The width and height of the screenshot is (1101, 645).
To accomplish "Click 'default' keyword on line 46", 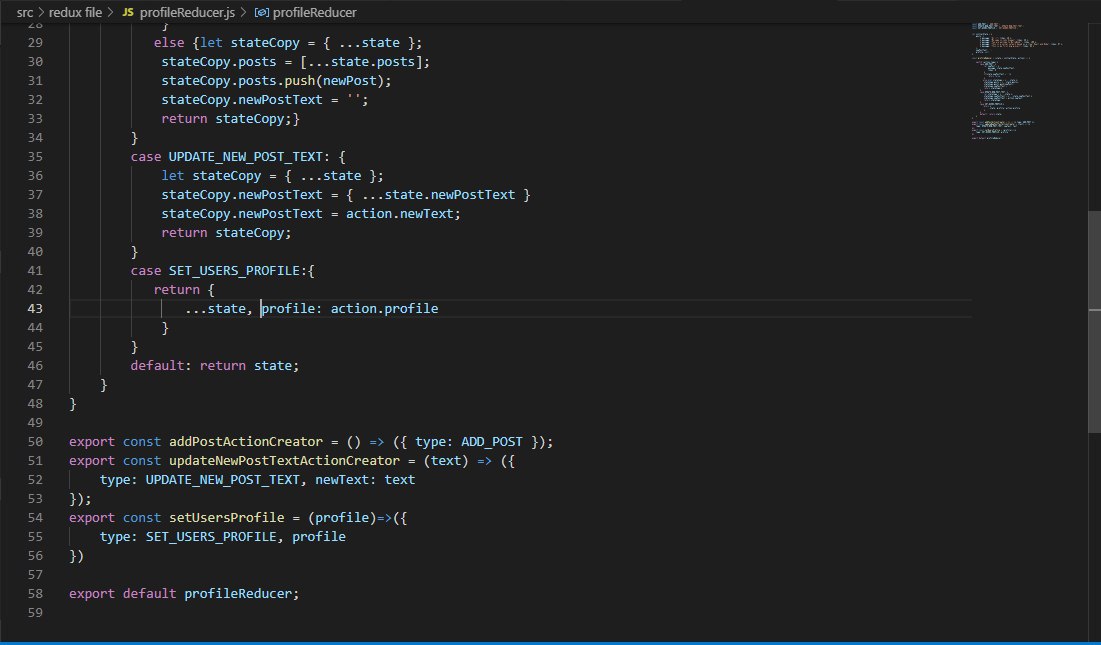I will click(157, 366).
